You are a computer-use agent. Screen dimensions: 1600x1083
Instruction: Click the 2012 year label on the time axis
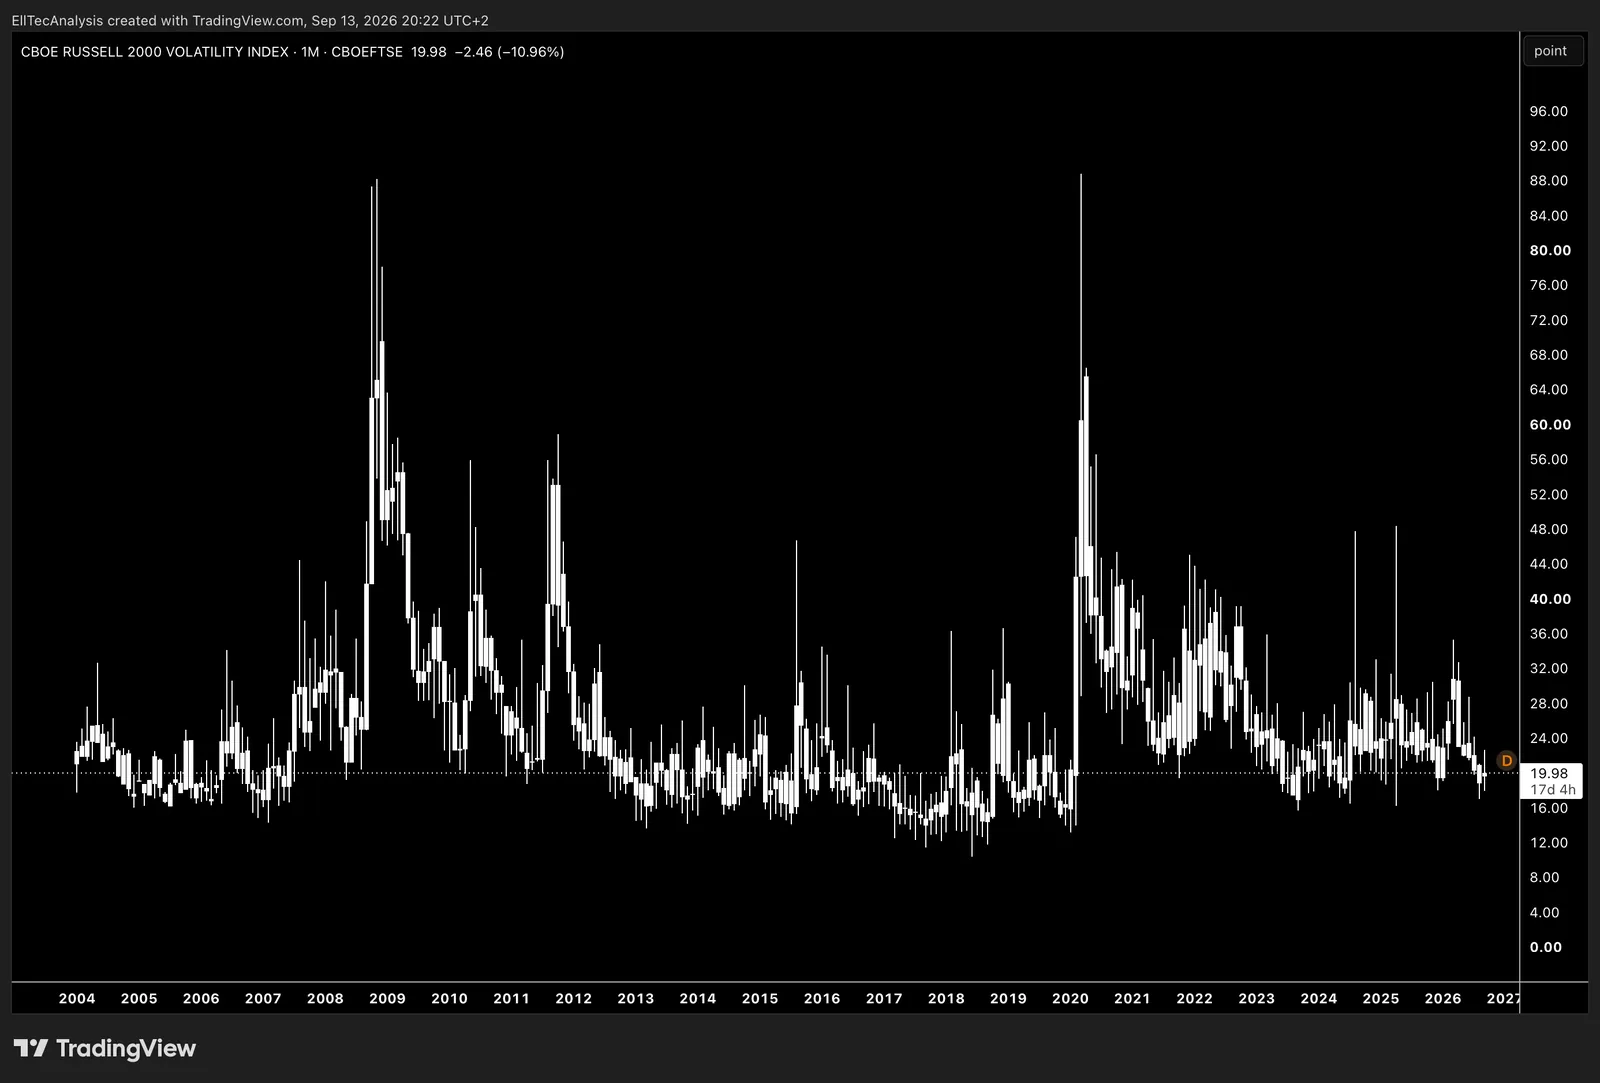click(x=574, y=998)
